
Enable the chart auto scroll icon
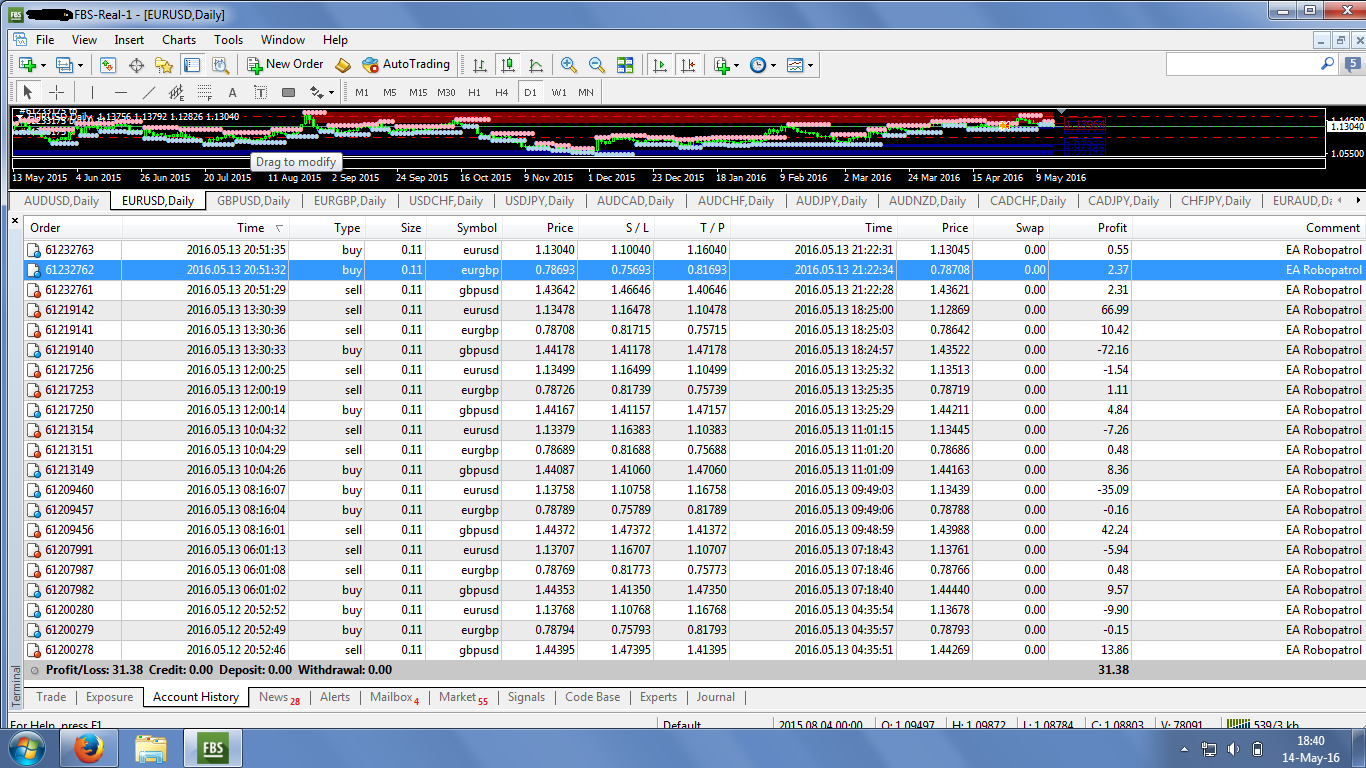pyautogui.click(x=659, y=65)
